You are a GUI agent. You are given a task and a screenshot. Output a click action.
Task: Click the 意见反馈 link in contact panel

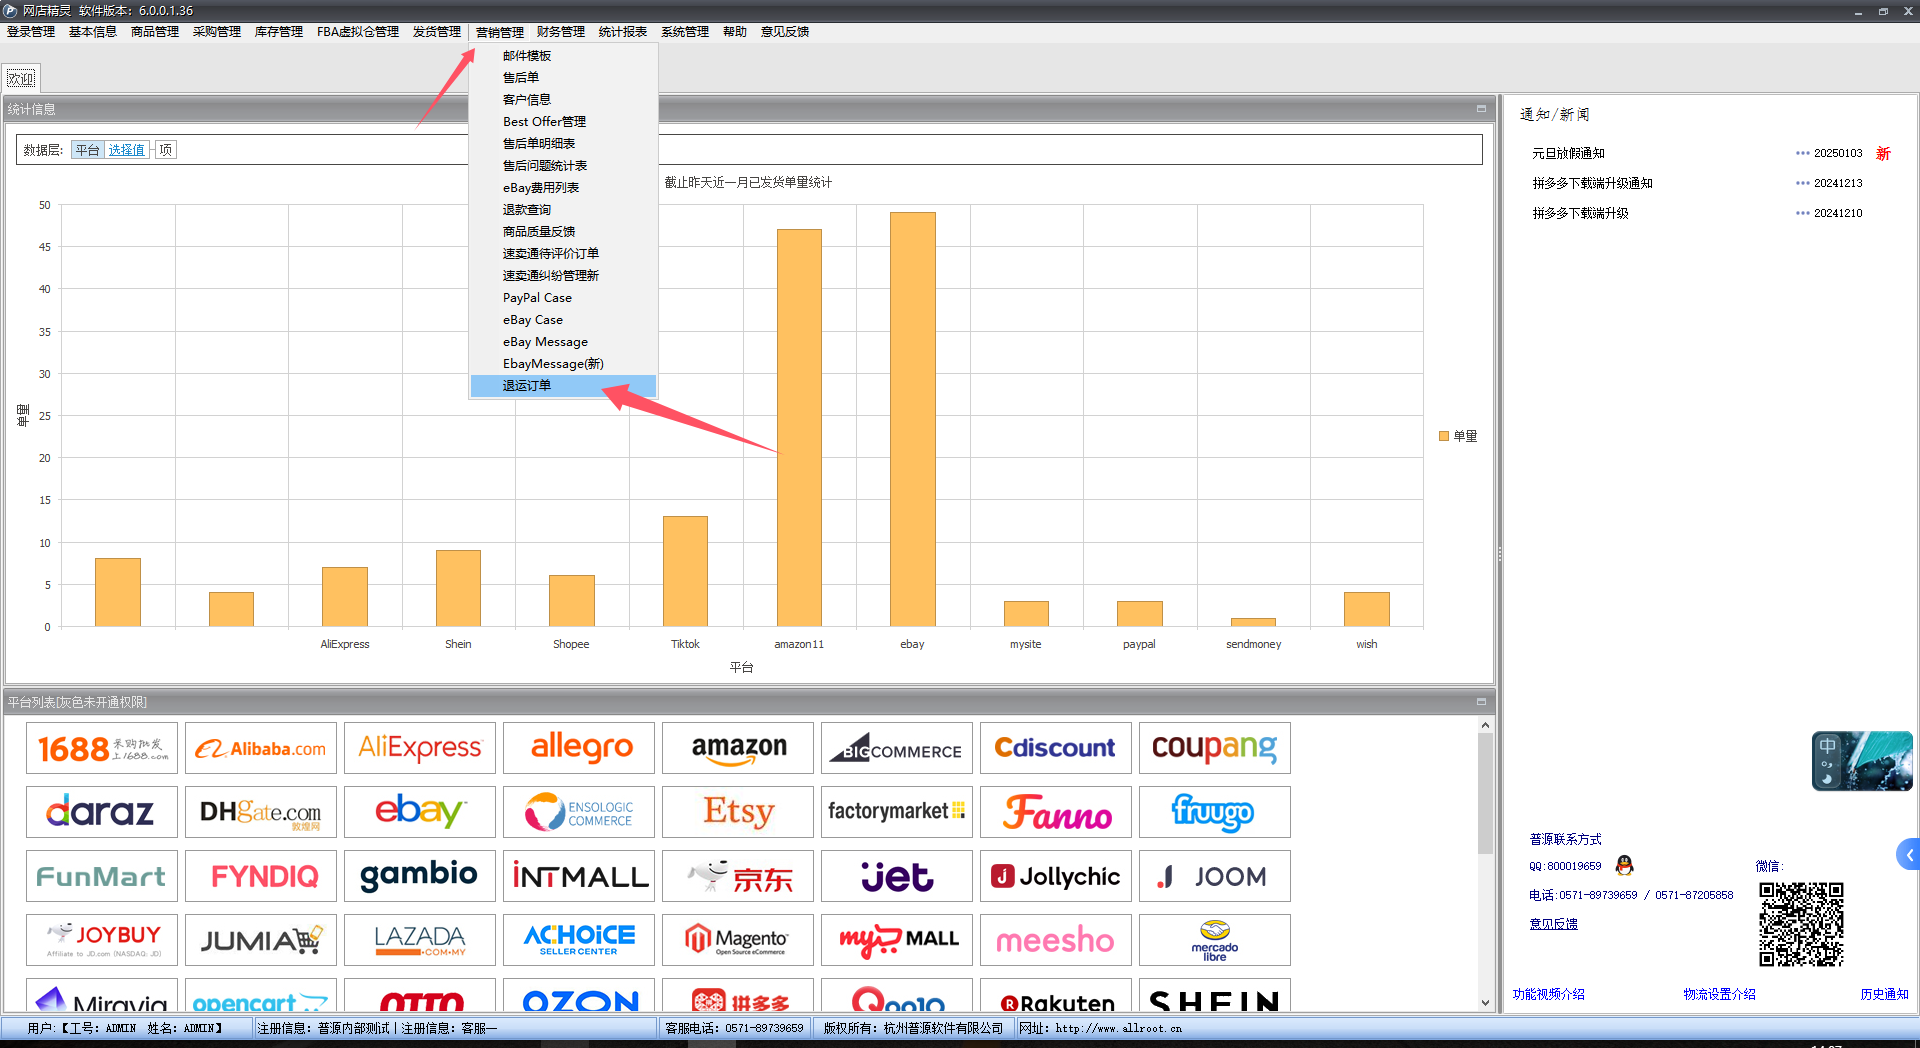point(1553,924)
